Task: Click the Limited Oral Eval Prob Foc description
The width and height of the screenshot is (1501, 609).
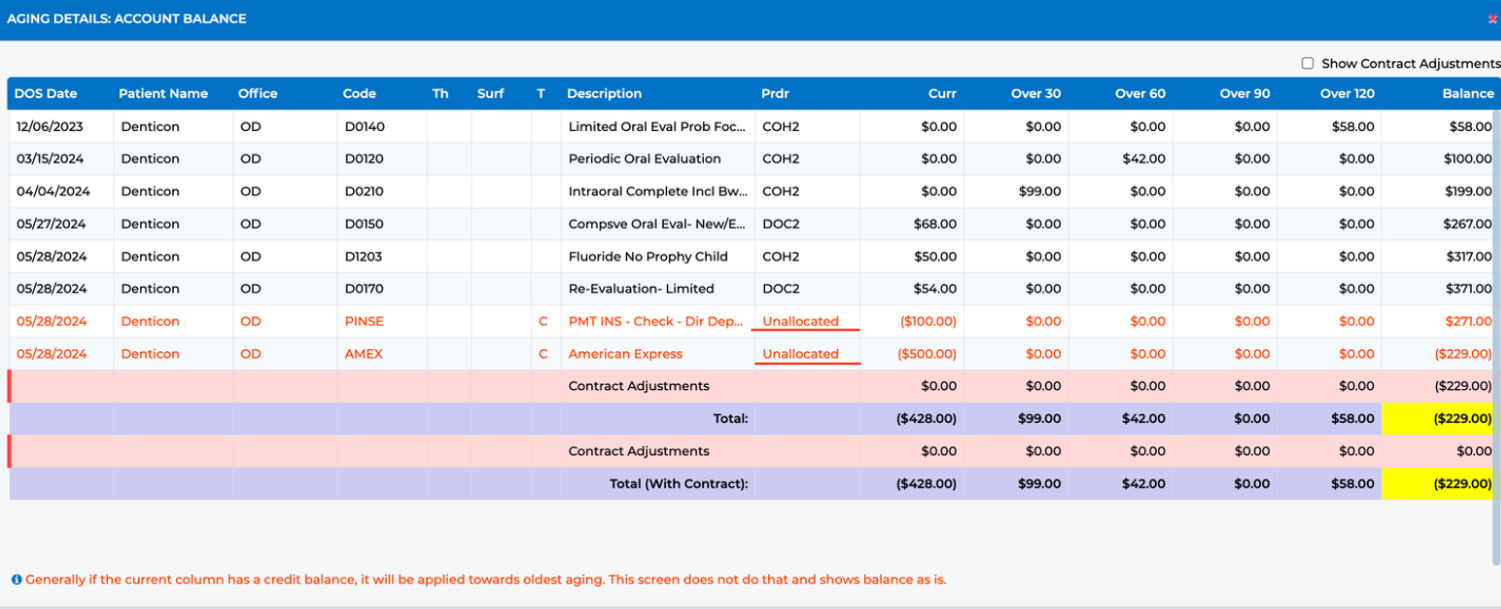Action: coord(657,127)
